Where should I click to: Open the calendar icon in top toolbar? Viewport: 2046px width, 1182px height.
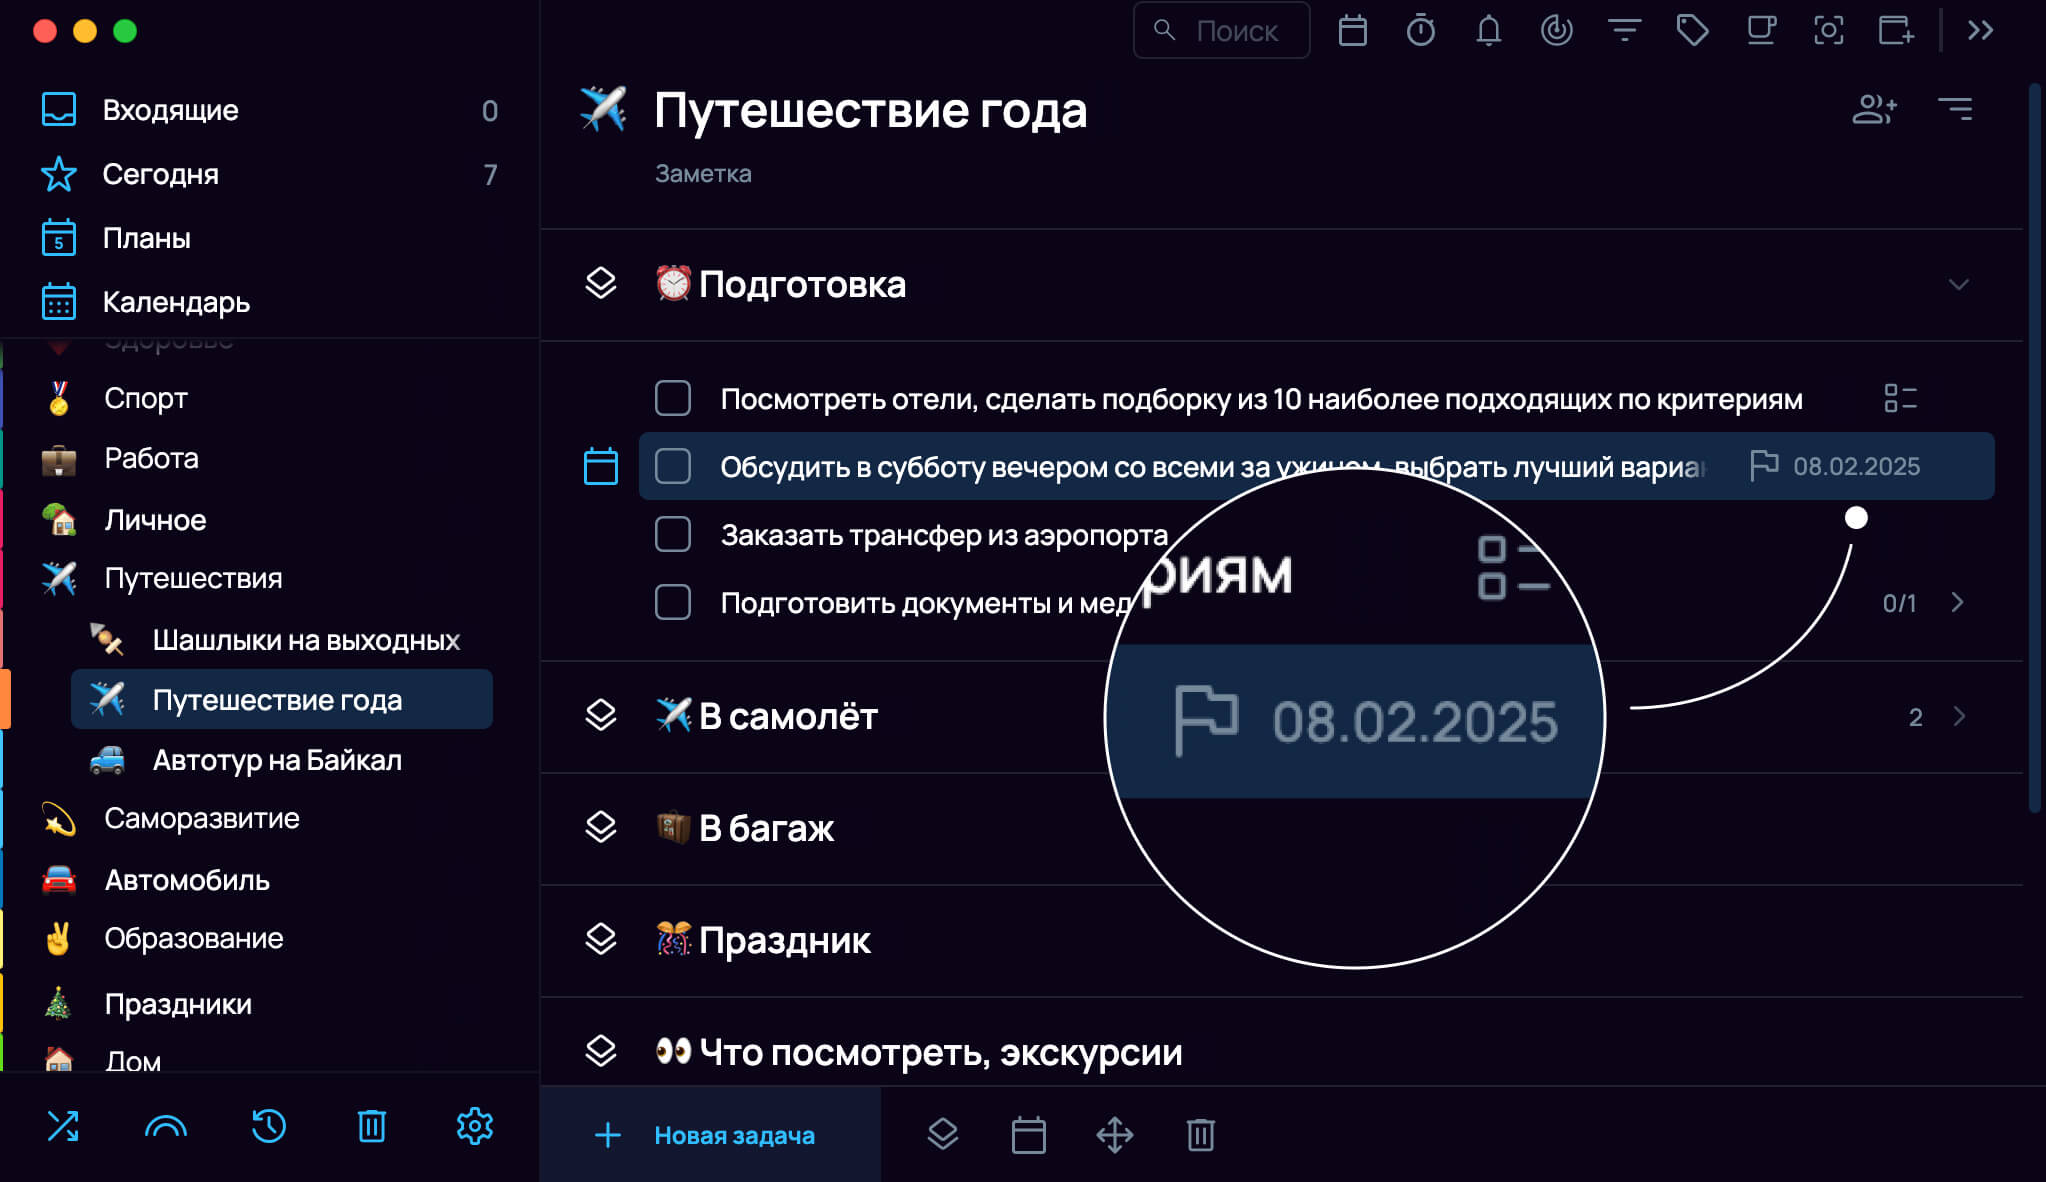click(x=1352, y=30)
